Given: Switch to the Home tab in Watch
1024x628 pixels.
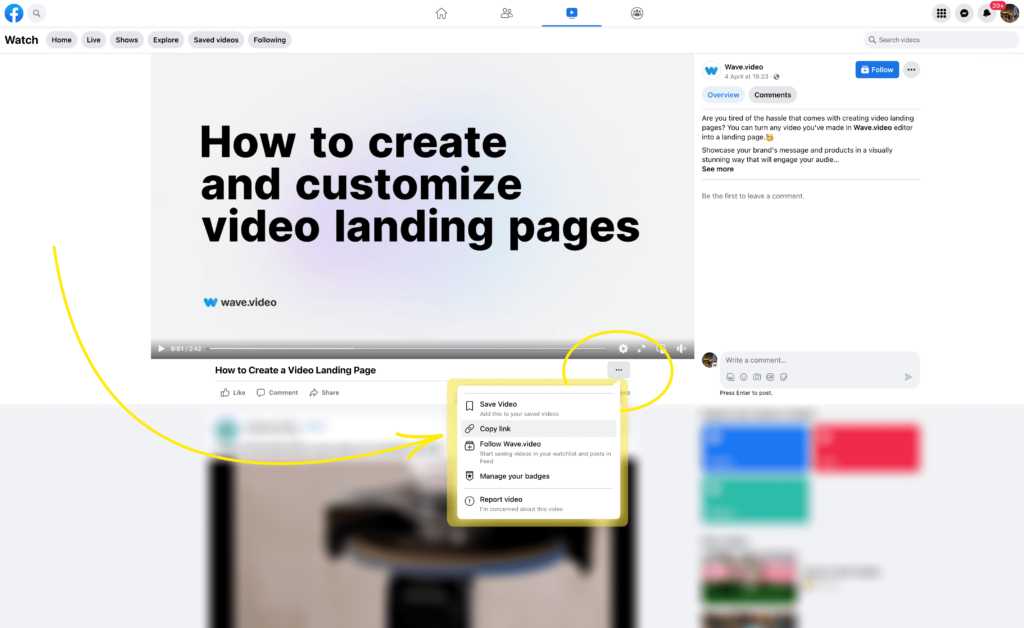Looking at the screenshot, I should point(61,40).
